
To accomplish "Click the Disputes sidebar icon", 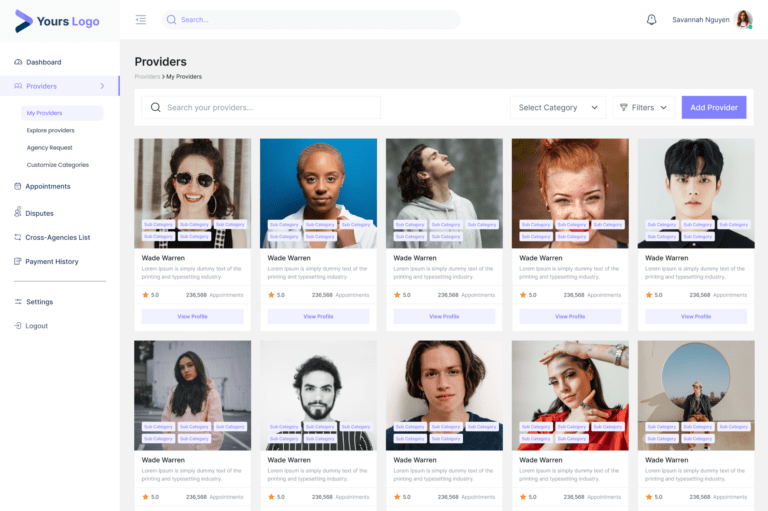I will click(x=18, y=213).
